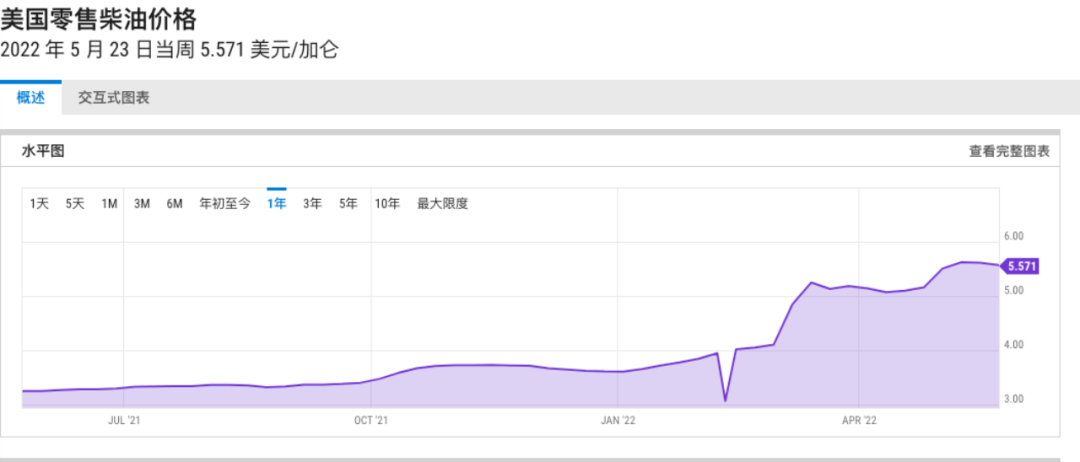The height and width of the screenshot is (462, 1080).
Task: Select the active 1年 range
Action: 276,204
